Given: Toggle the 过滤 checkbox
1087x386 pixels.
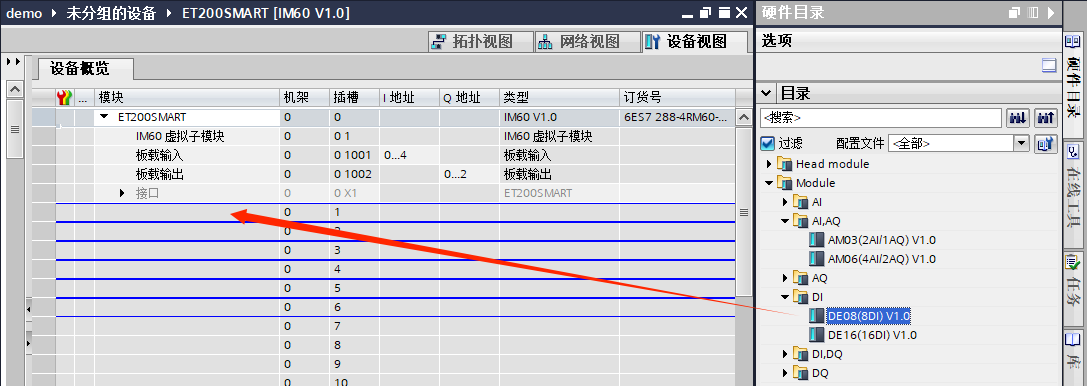Looking at the screenshot, I should click(x=767, y=143).
